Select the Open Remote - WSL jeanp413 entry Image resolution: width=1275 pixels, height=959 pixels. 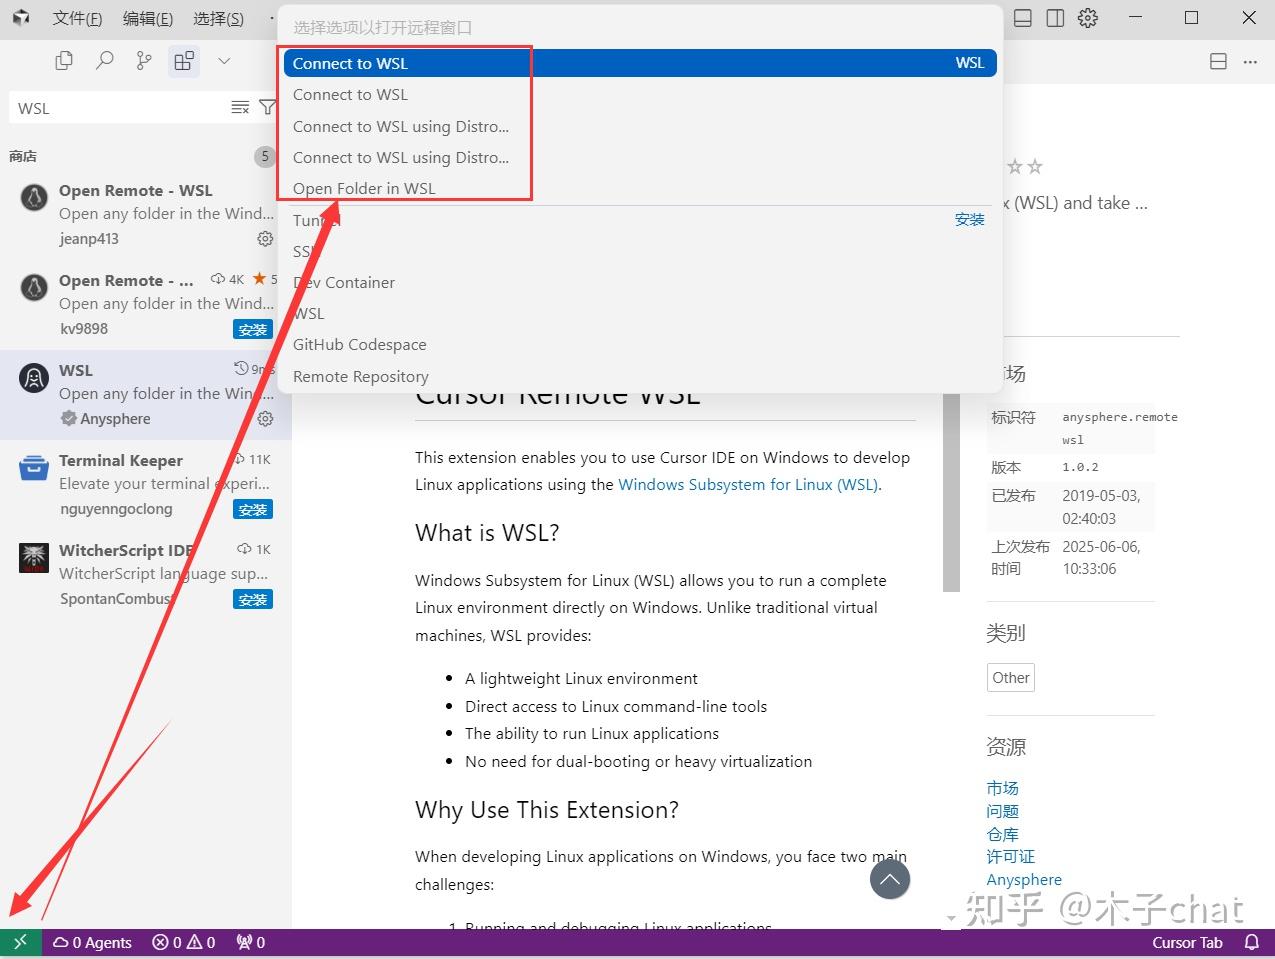click(146, 214)
